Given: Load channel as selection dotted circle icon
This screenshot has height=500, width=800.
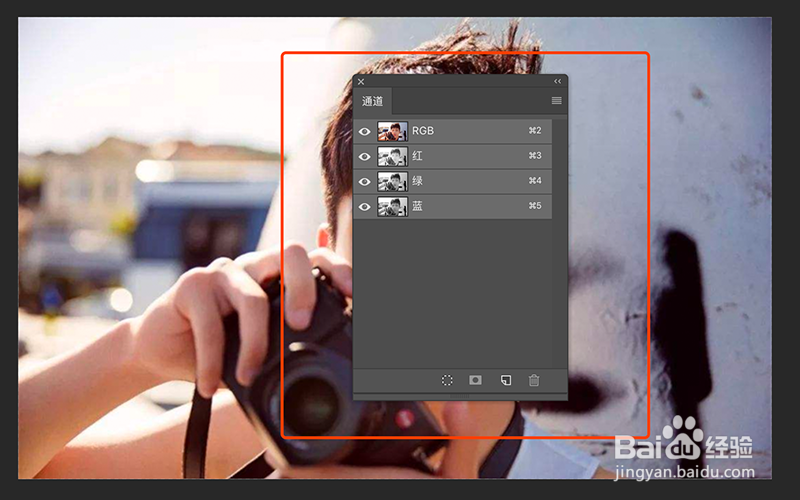Looking at the screenshot, I should click(x=447, y=380).
